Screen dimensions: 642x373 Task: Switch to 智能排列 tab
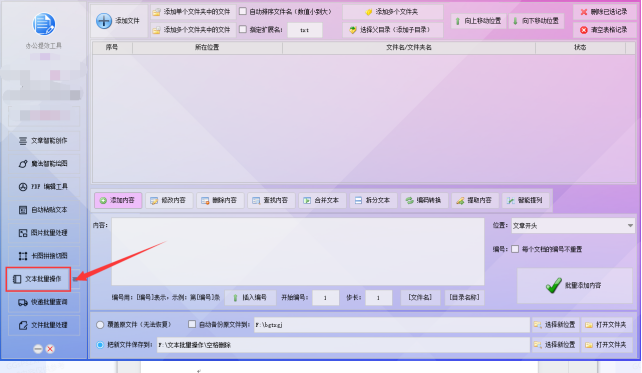click(x=526, y=200)
